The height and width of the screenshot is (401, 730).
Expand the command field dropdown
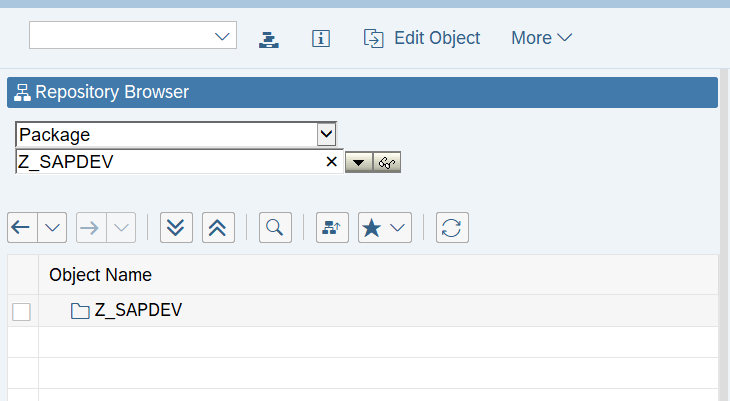tap(222, 36)
